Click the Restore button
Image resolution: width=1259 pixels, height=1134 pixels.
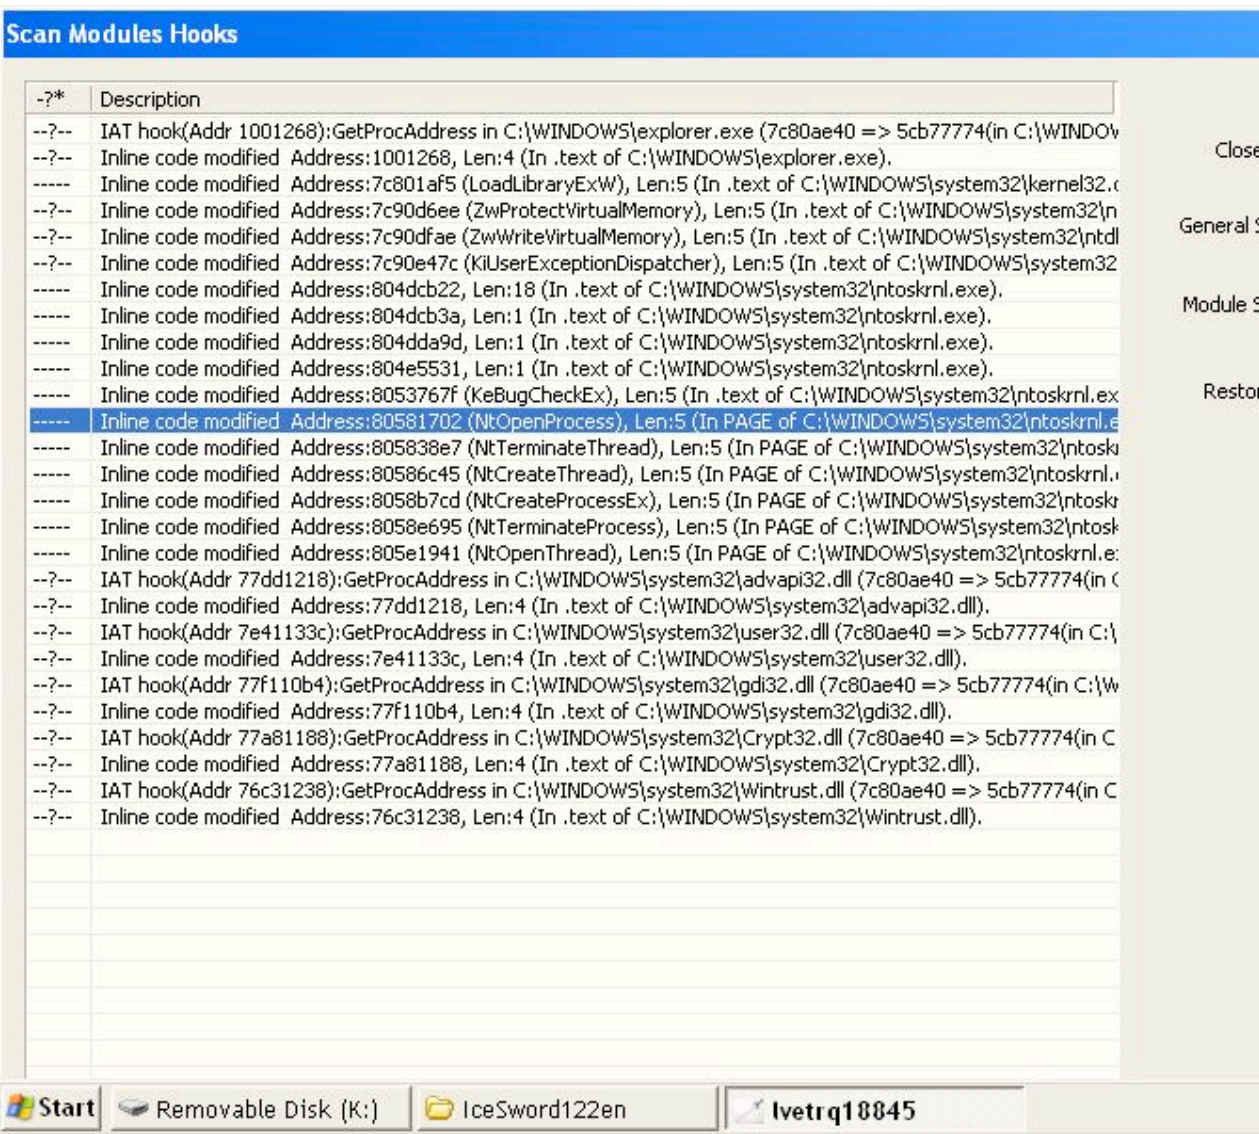pos(1230,391)
